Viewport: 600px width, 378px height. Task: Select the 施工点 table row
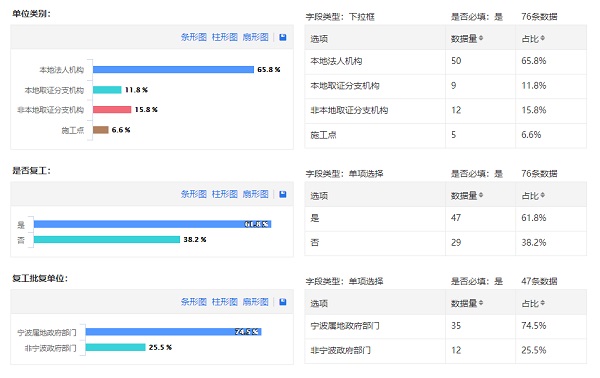(445, 135)
